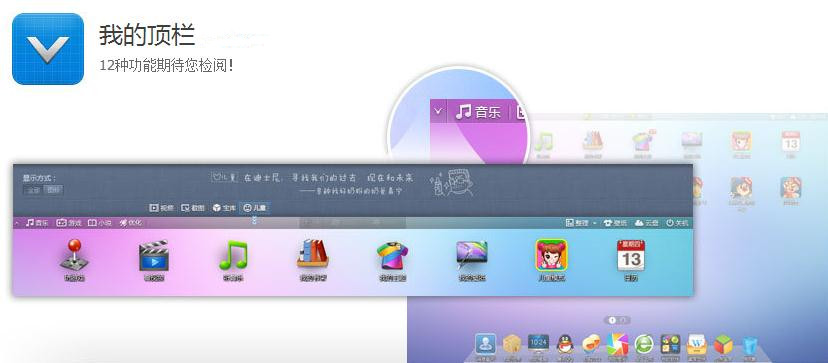Viewport: 828px width, 363px height.
Task: Click the double-chevron handle below the panel
Action: pyautogui.click(x=254, y=221)
